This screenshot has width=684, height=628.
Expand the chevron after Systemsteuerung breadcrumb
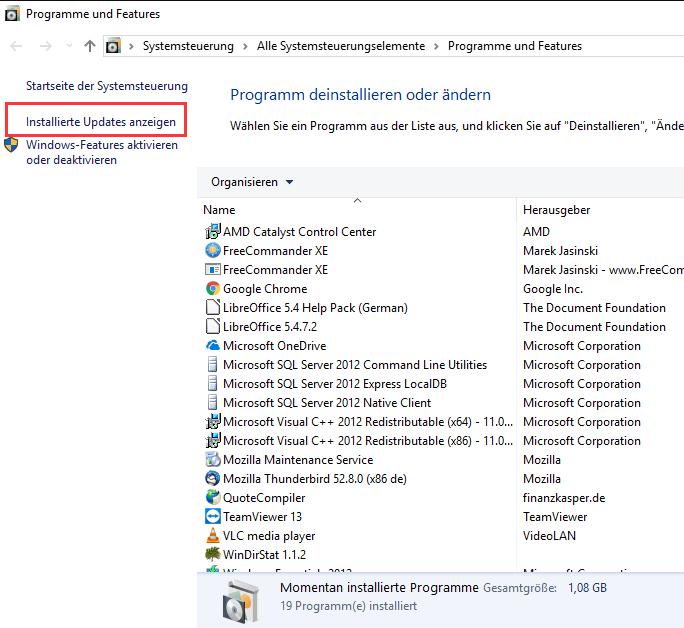click(246, 46)
